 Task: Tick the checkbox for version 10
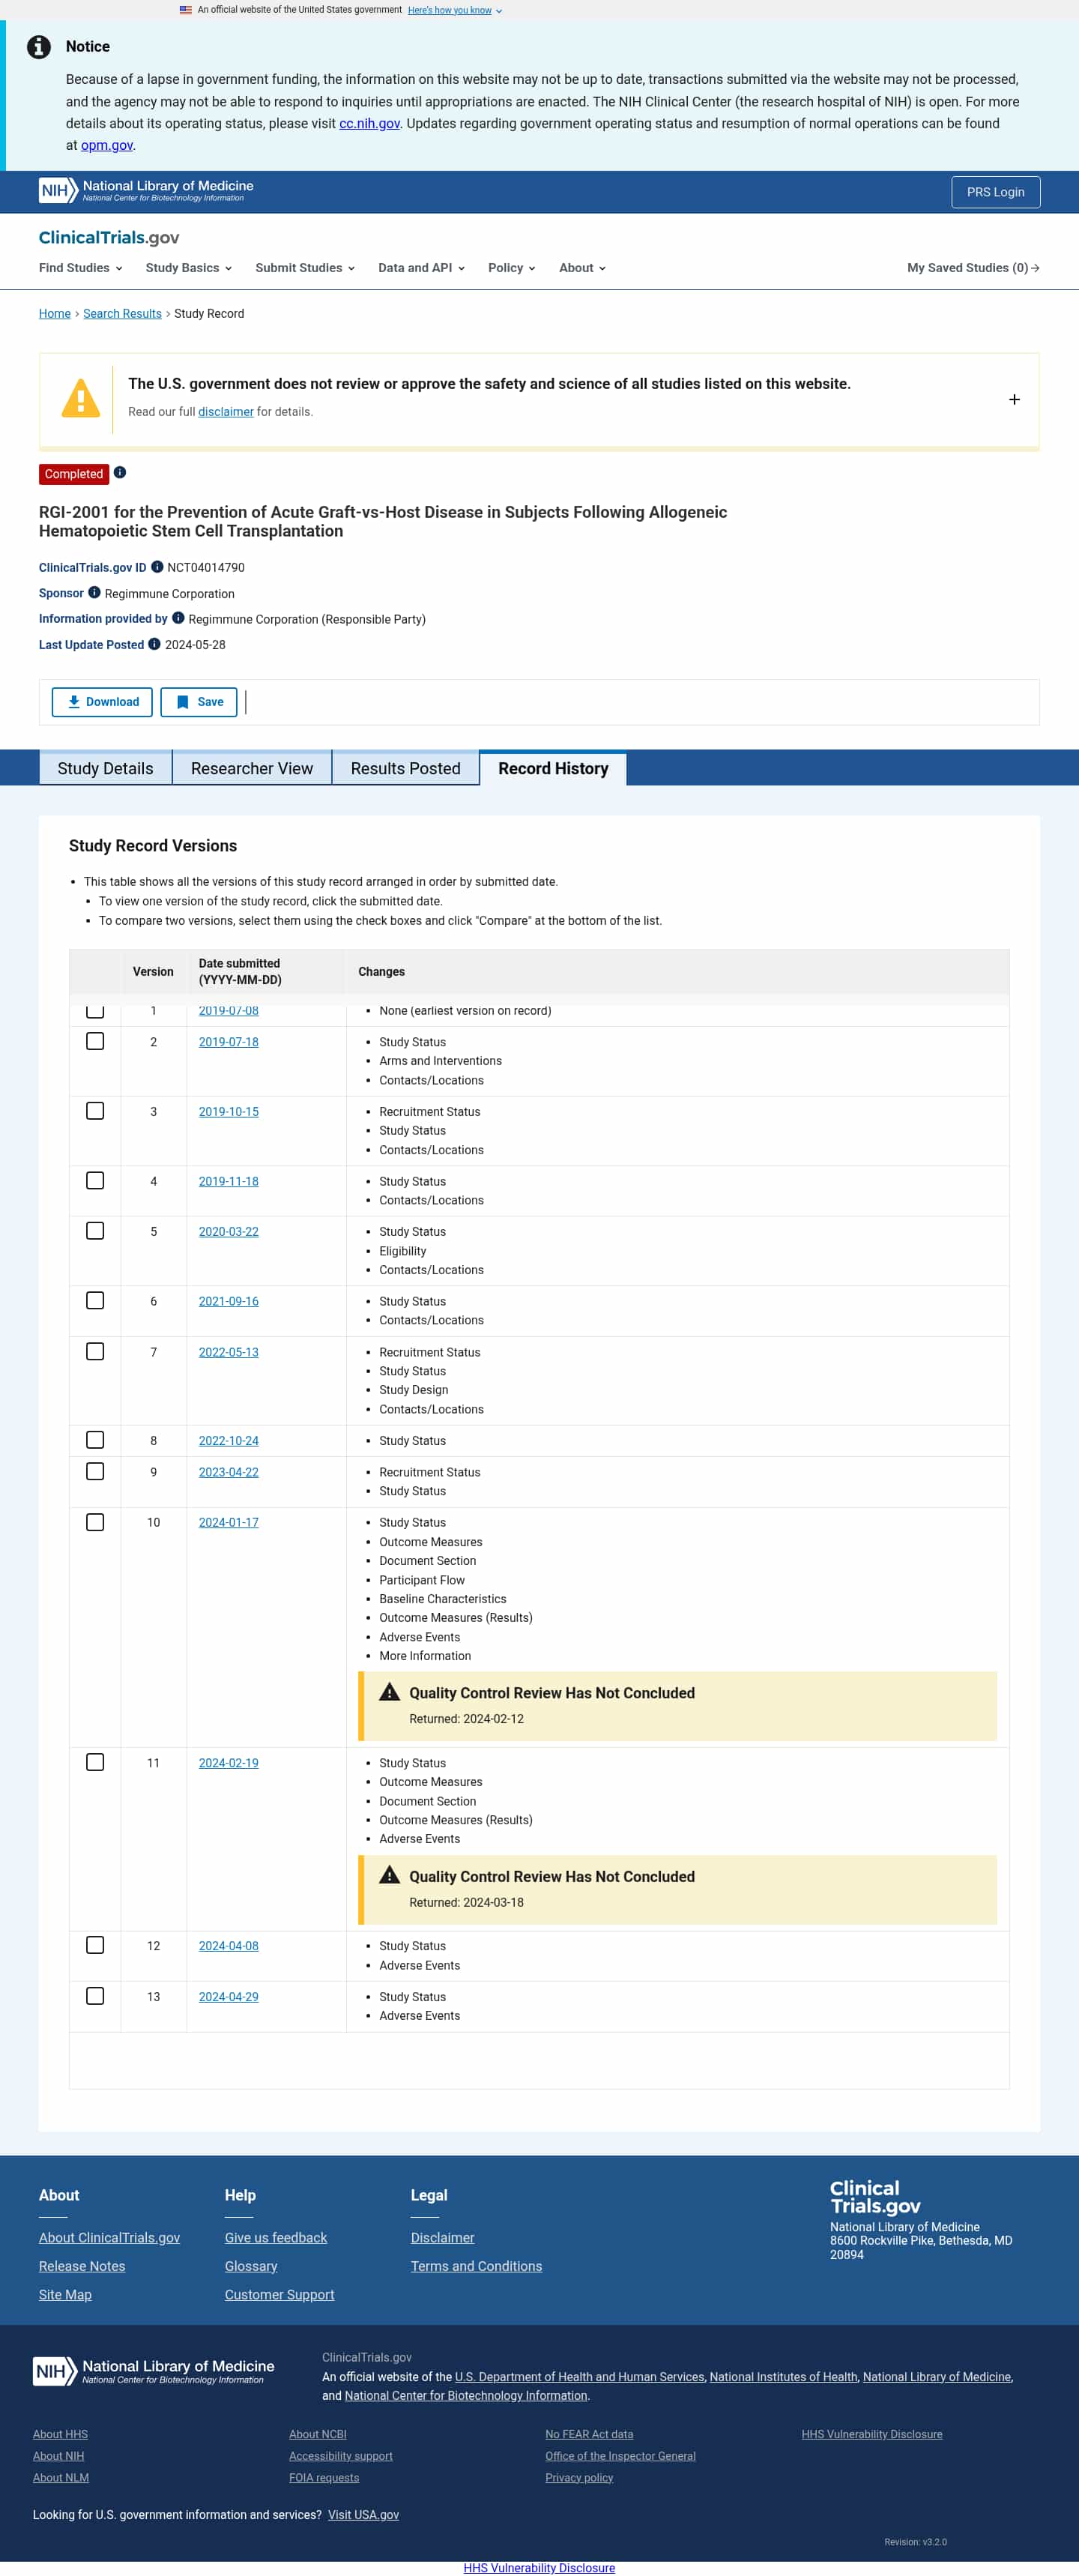point(95,1523)
